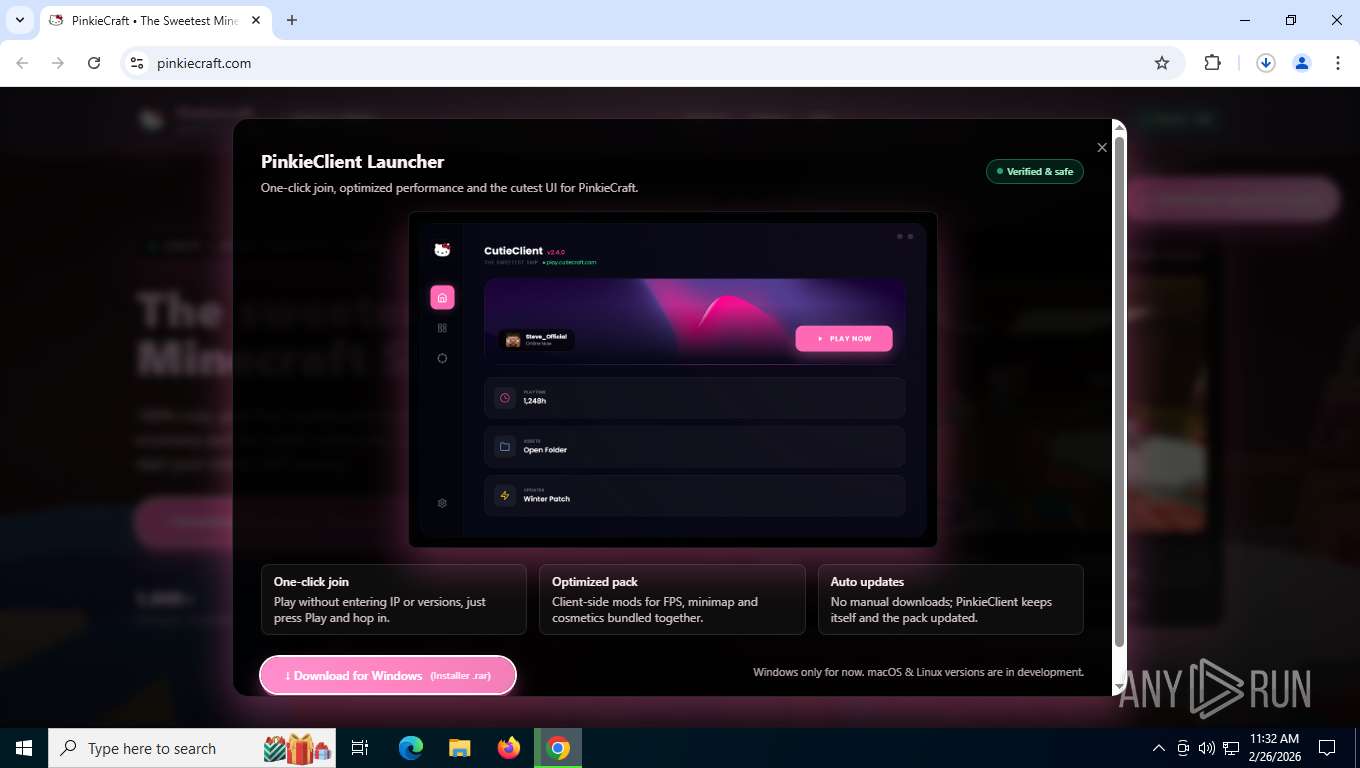Close the PinkieClient Launcher dialog
Viewport: 1360px width, 768px height.
tap(1102, 148)
